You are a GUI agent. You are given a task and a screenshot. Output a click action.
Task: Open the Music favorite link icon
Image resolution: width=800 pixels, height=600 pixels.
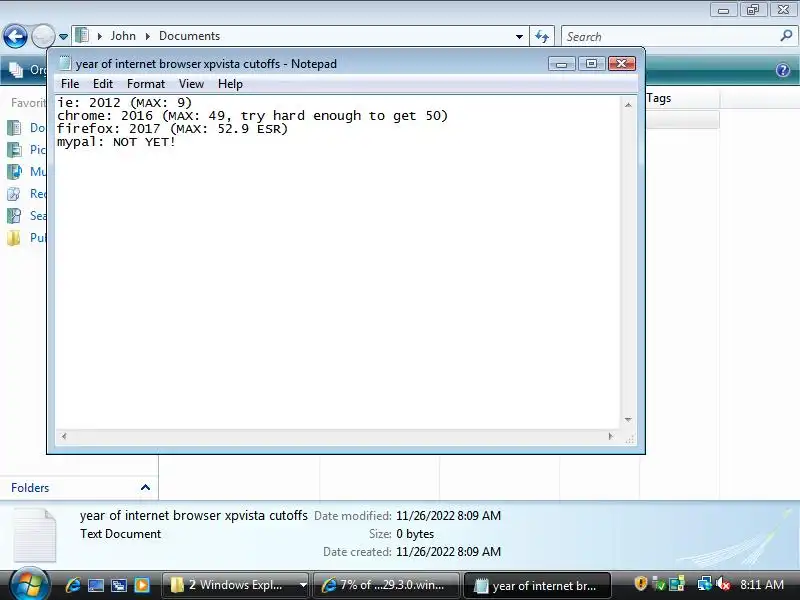click(14, 171)
